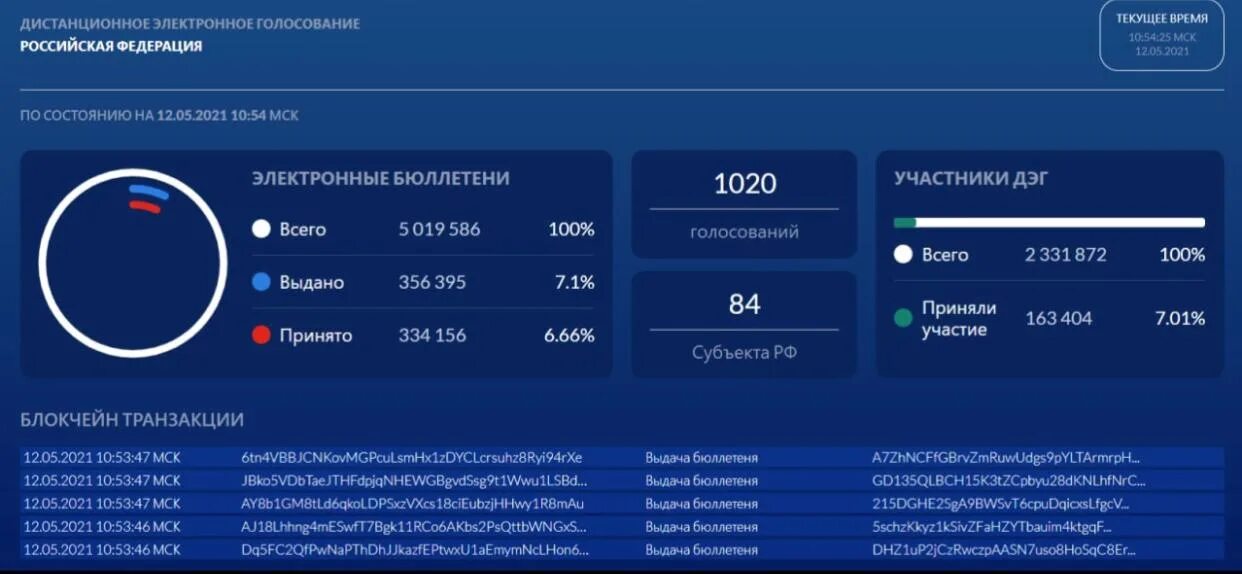Click the timestamp in the AJ18Lhhng row
The image size is (1242, 574).
101,526
